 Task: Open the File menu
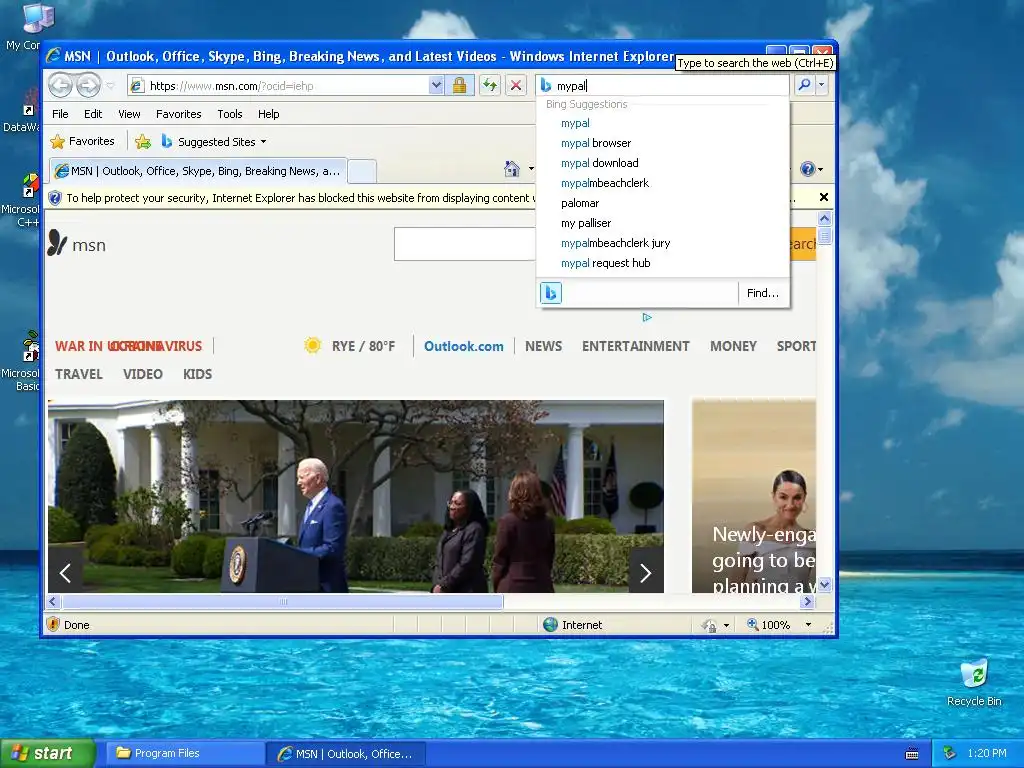coord(60,114)
